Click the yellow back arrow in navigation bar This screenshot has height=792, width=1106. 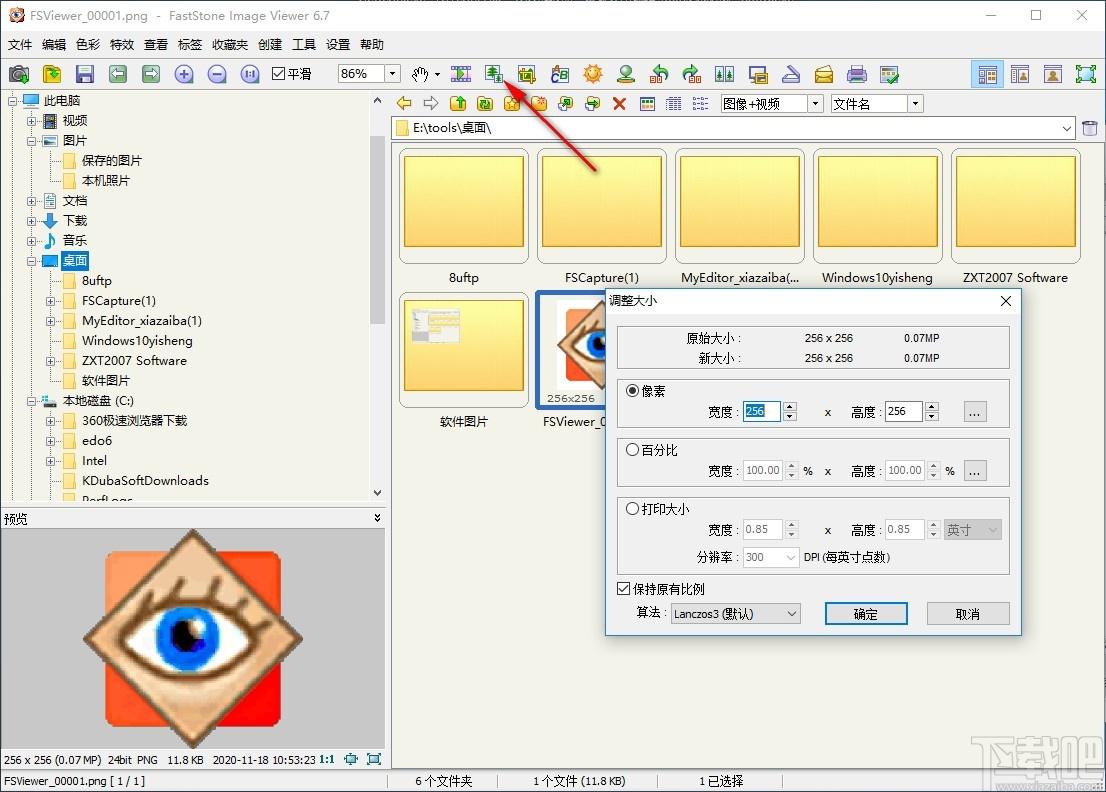coord(404,104)
